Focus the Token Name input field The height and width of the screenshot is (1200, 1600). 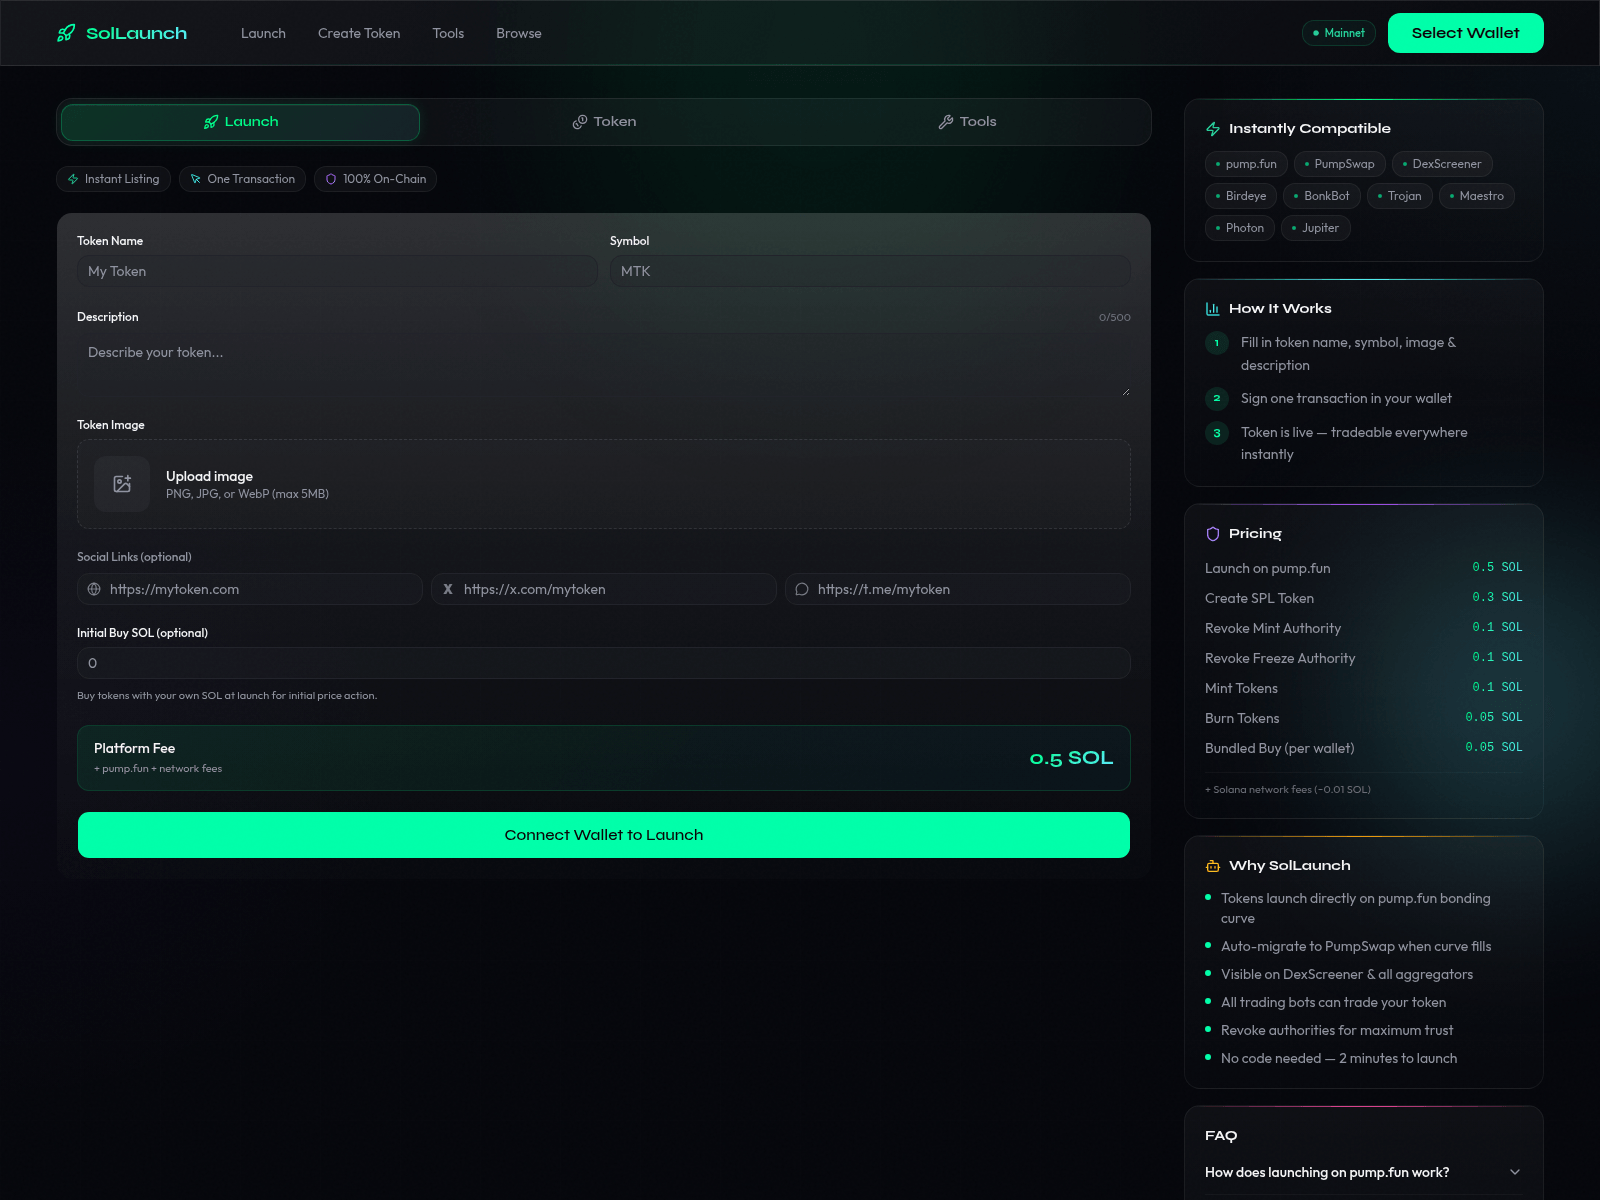[x=337, y=271]
